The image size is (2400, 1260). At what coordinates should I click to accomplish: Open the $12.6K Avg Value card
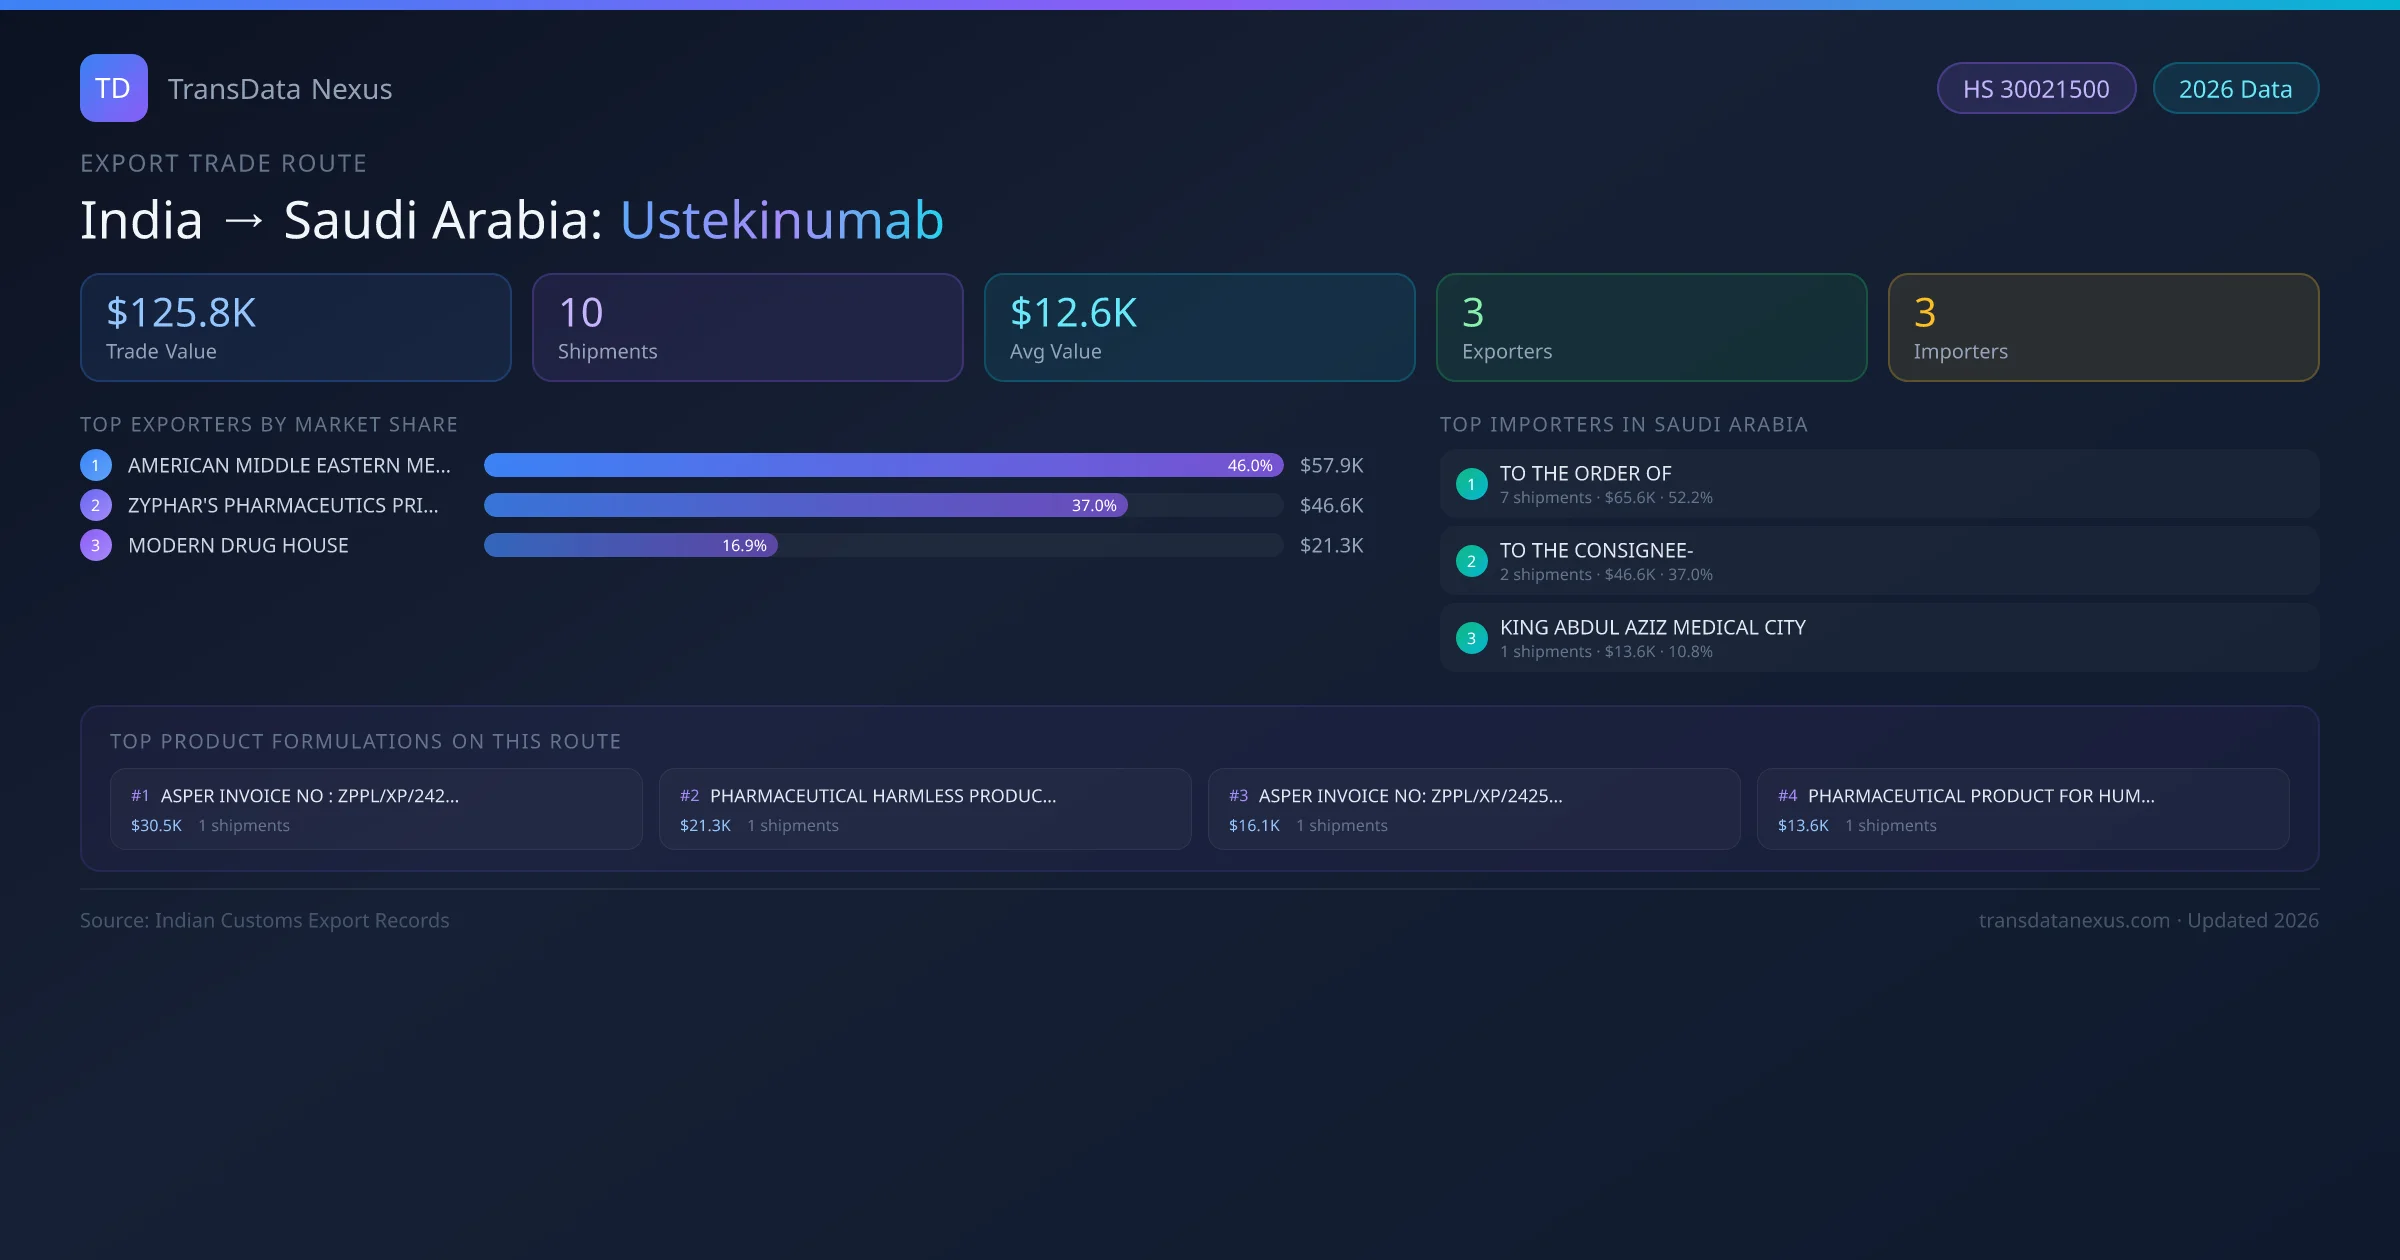click(1199, 327)
